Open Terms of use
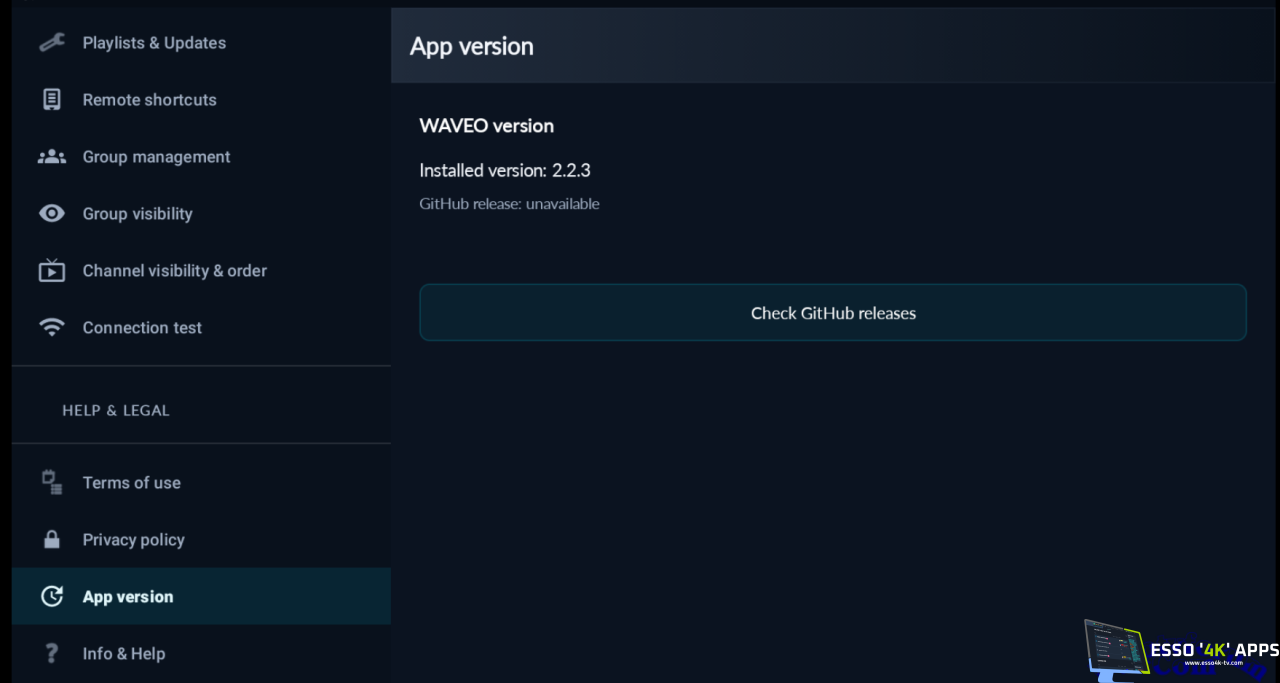 coord(201,483)
